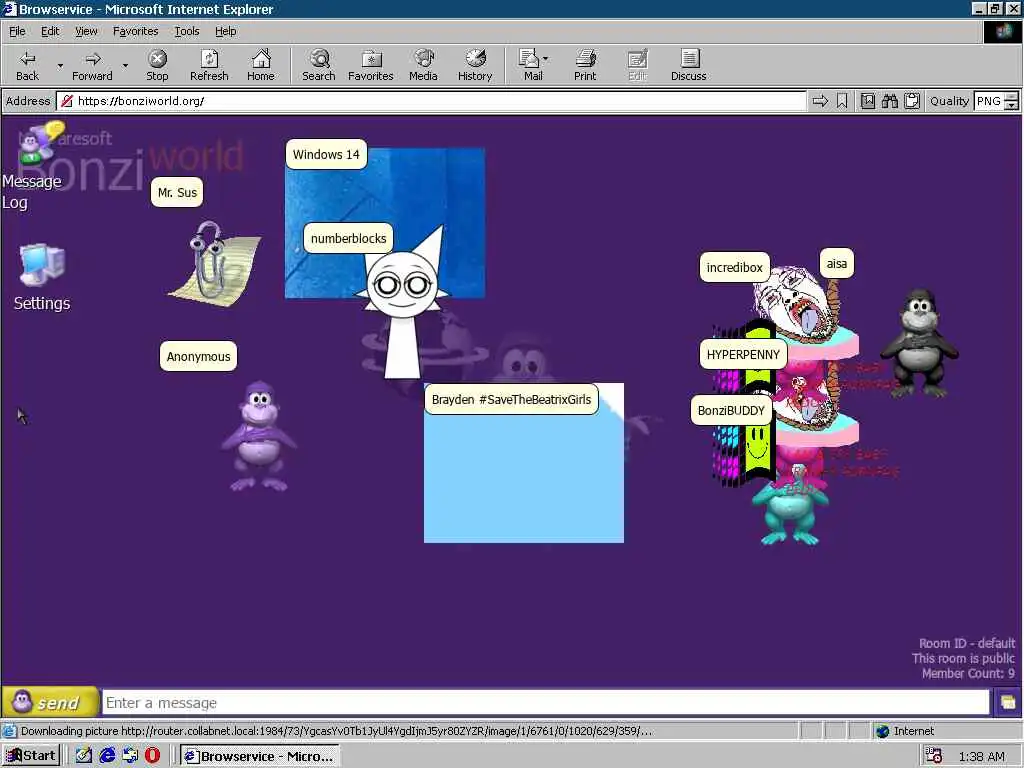Launch Opera from quick launch
This screenshot has height=768, width=1024.
(x=152, y=756)
